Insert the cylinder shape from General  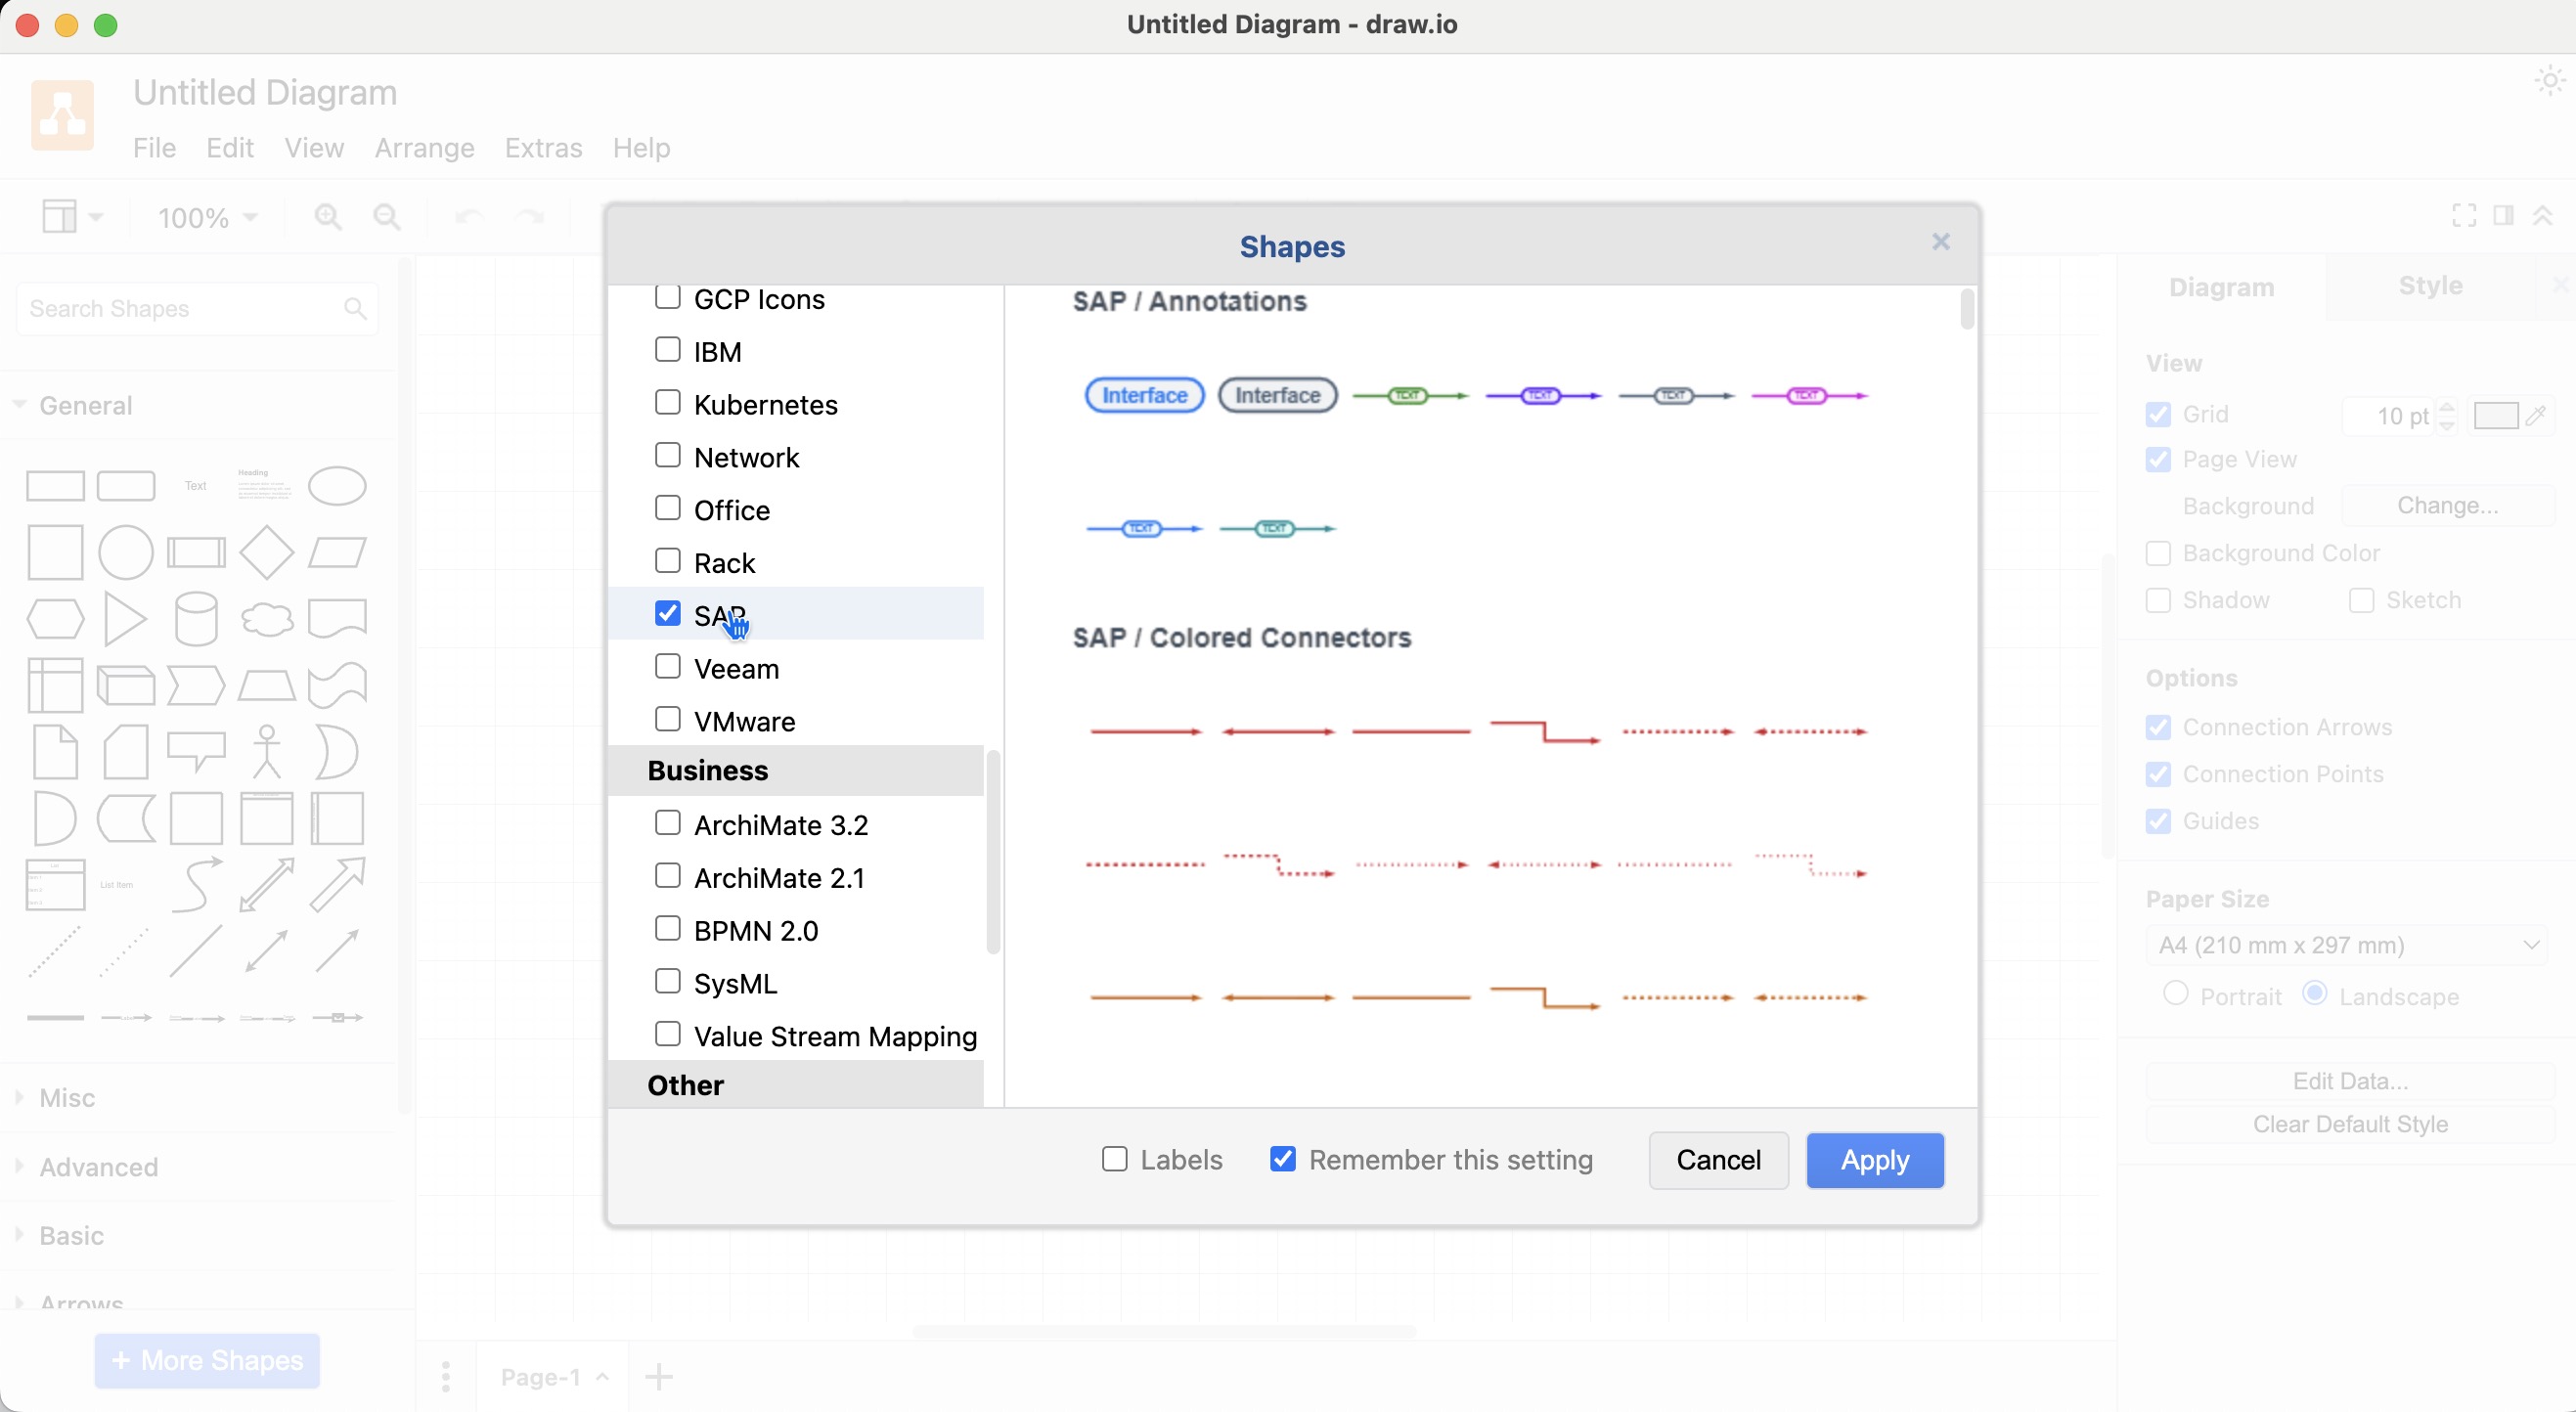[x=196, y=618]
